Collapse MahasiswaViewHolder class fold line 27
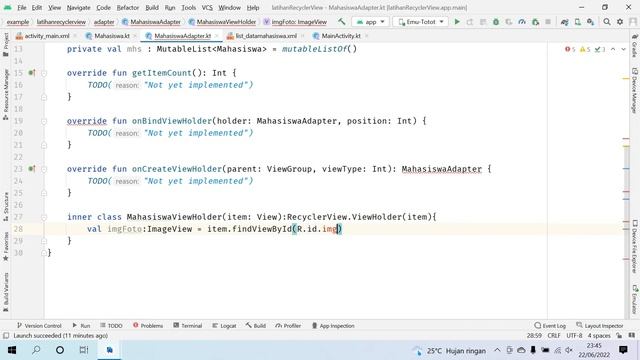The image size is (640, 360). [44, 217]
